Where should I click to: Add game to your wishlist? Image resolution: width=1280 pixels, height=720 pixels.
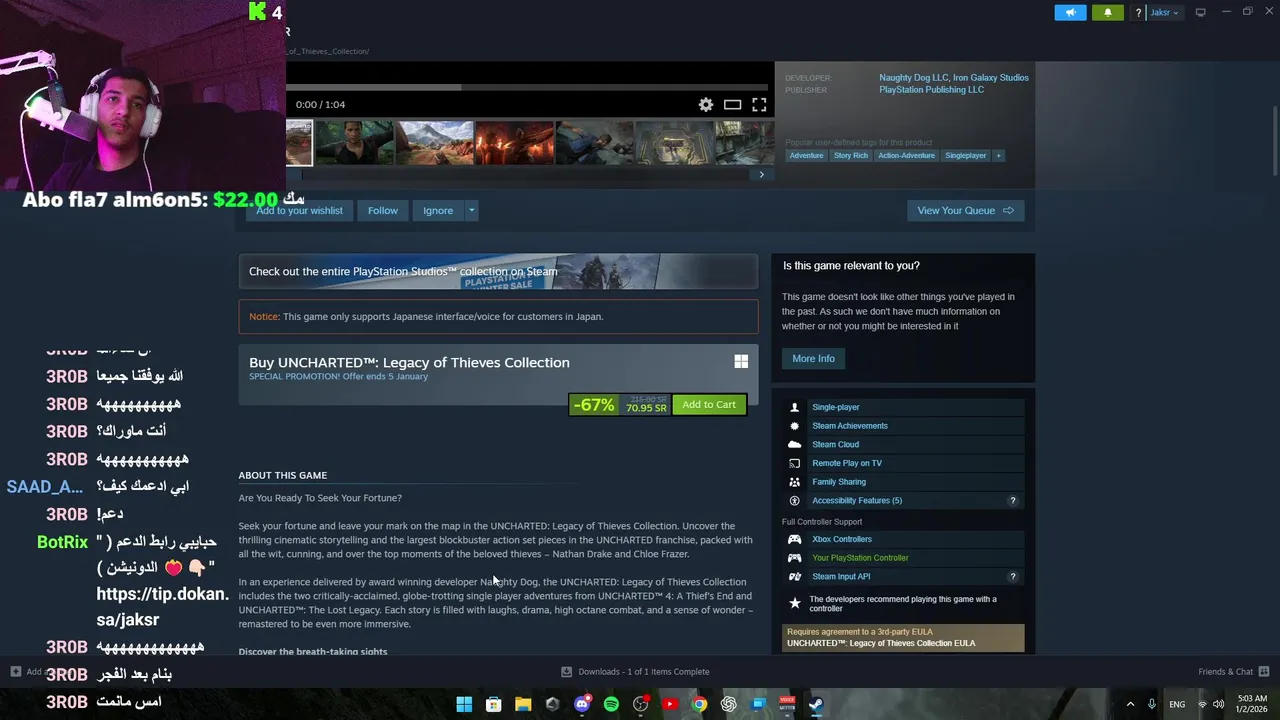coord(298,210)
